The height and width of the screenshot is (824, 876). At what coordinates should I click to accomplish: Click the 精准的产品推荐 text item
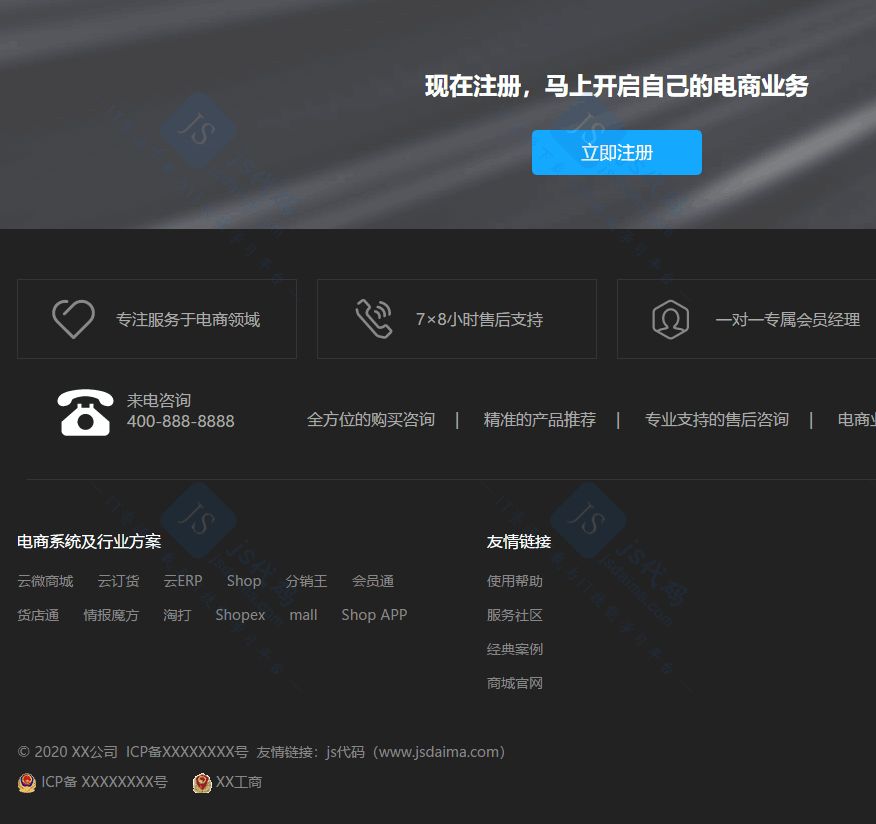pos(540,420)
